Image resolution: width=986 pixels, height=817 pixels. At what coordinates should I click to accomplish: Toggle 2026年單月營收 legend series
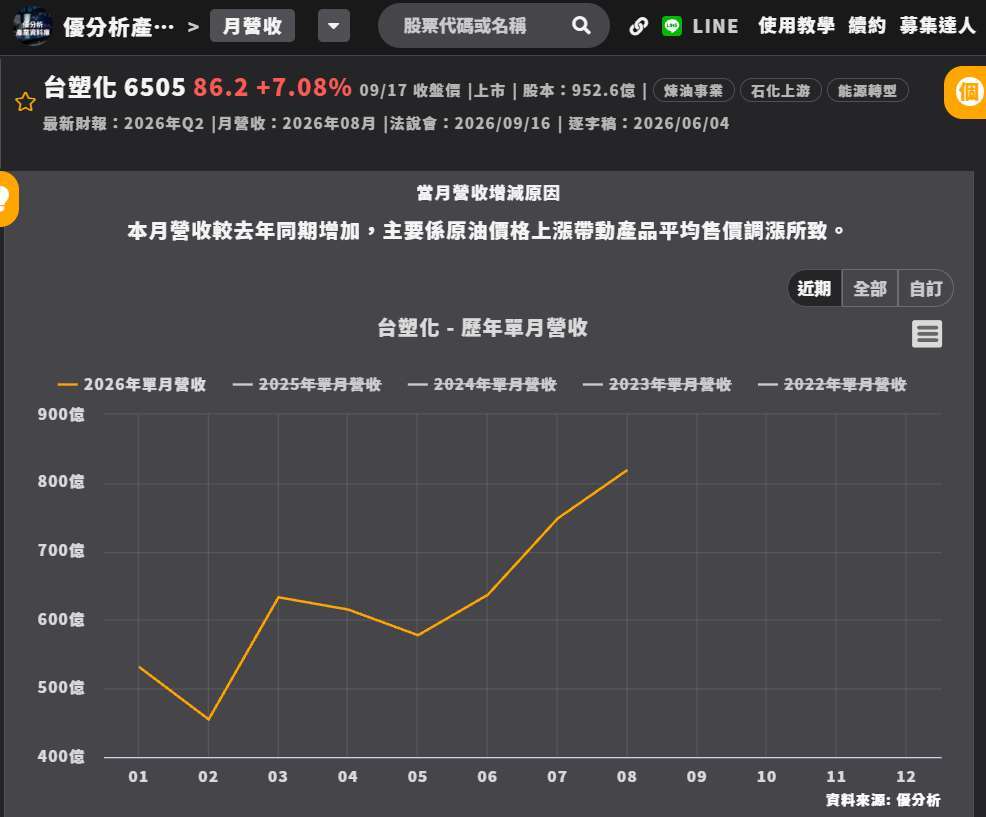pos(131,384)
